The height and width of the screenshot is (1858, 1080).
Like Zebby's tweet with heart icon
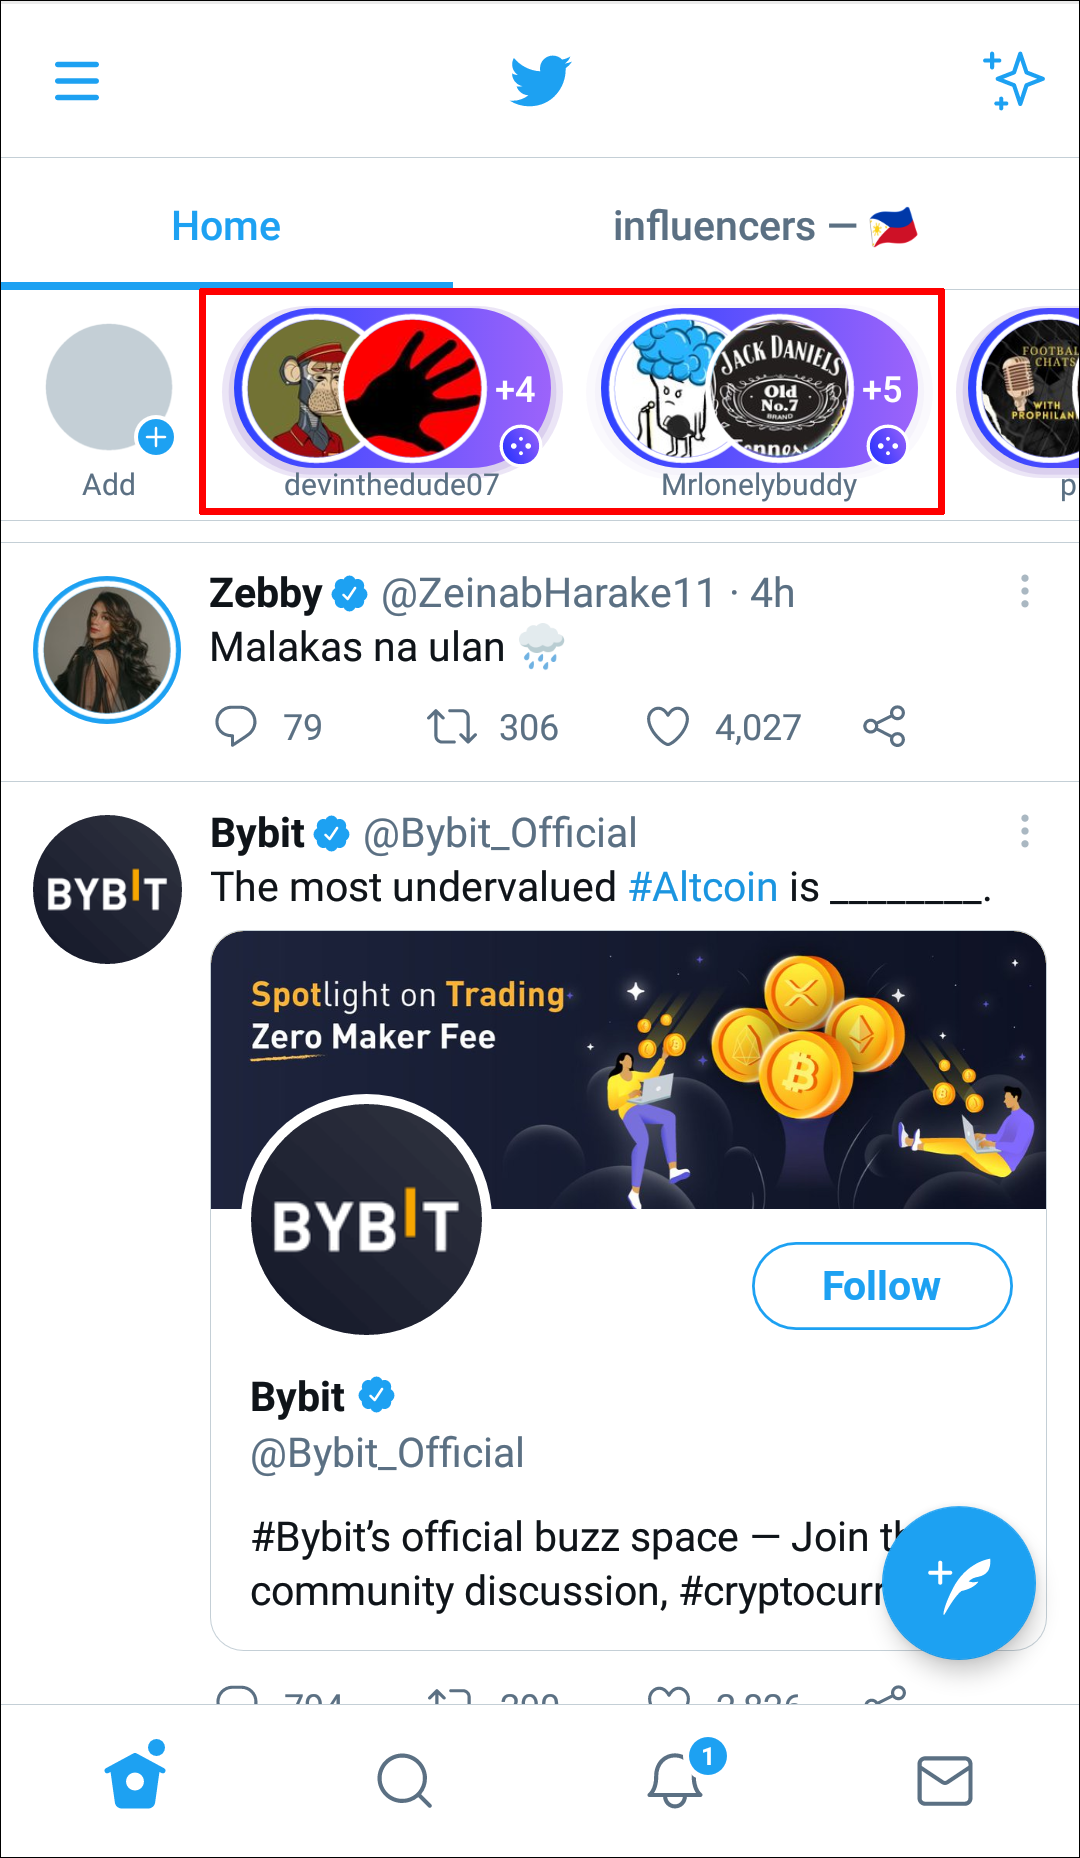point(668,727)
